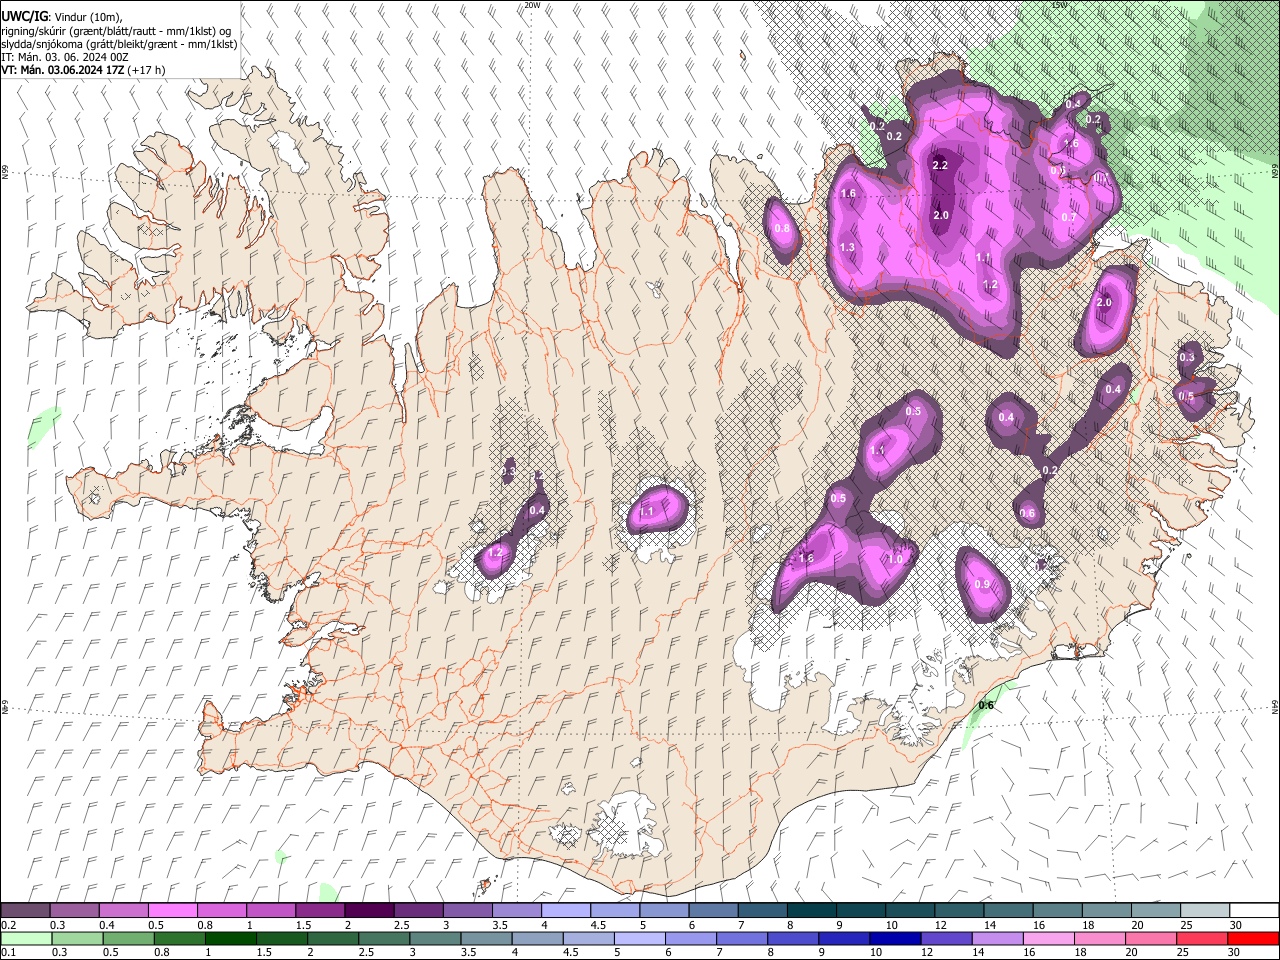Click the dark teal snow swatch 8–9
The height and width of the screenshot is (960, 1280).
point(810,910)
